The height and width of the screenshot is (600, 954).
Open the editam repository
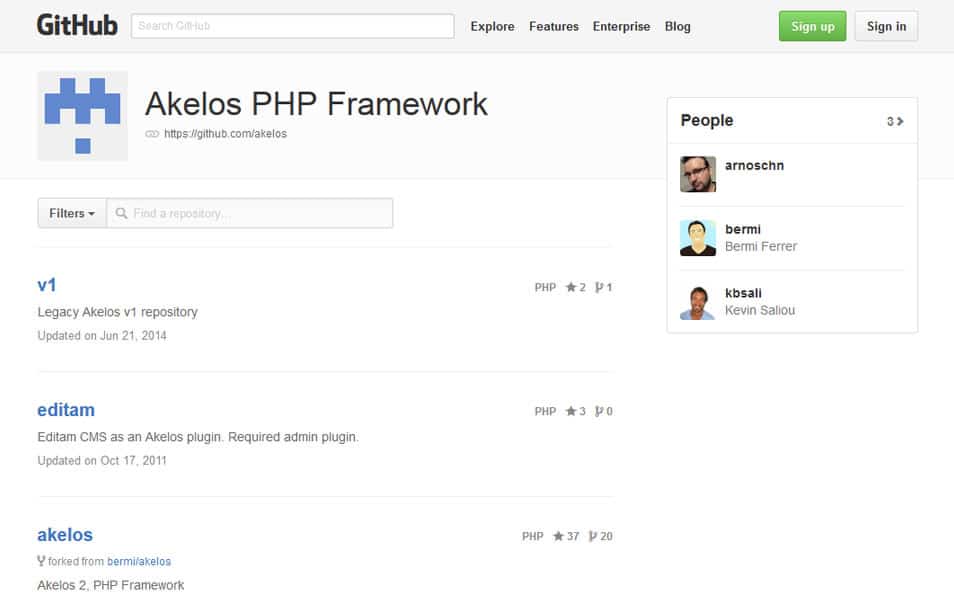[x=66, y=410]
